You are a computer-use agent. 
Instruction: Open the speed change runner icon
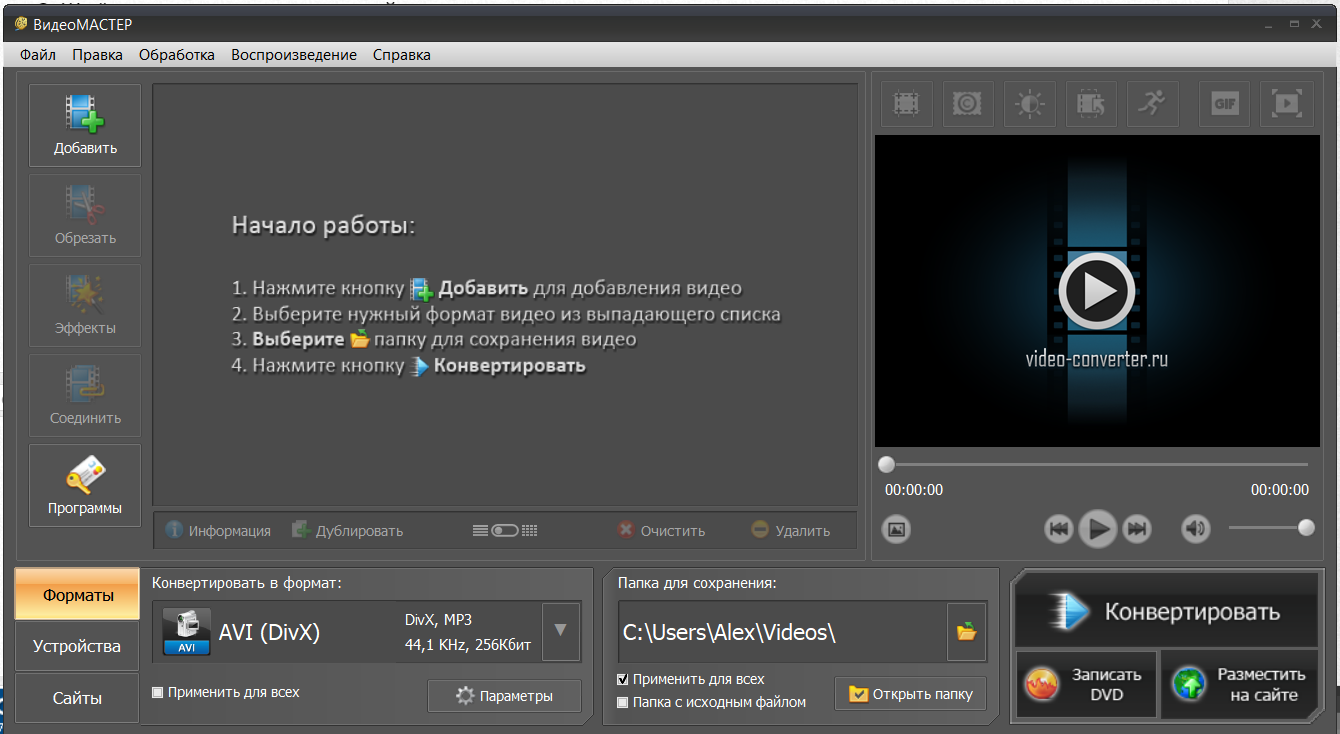pyautogui.click(x=1152, y=103)
